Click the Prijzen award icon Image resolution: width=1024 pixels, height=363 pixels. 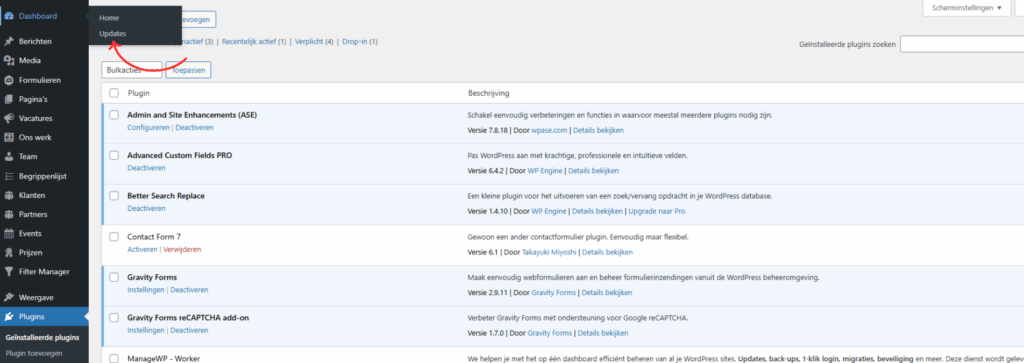pos(8,253)
